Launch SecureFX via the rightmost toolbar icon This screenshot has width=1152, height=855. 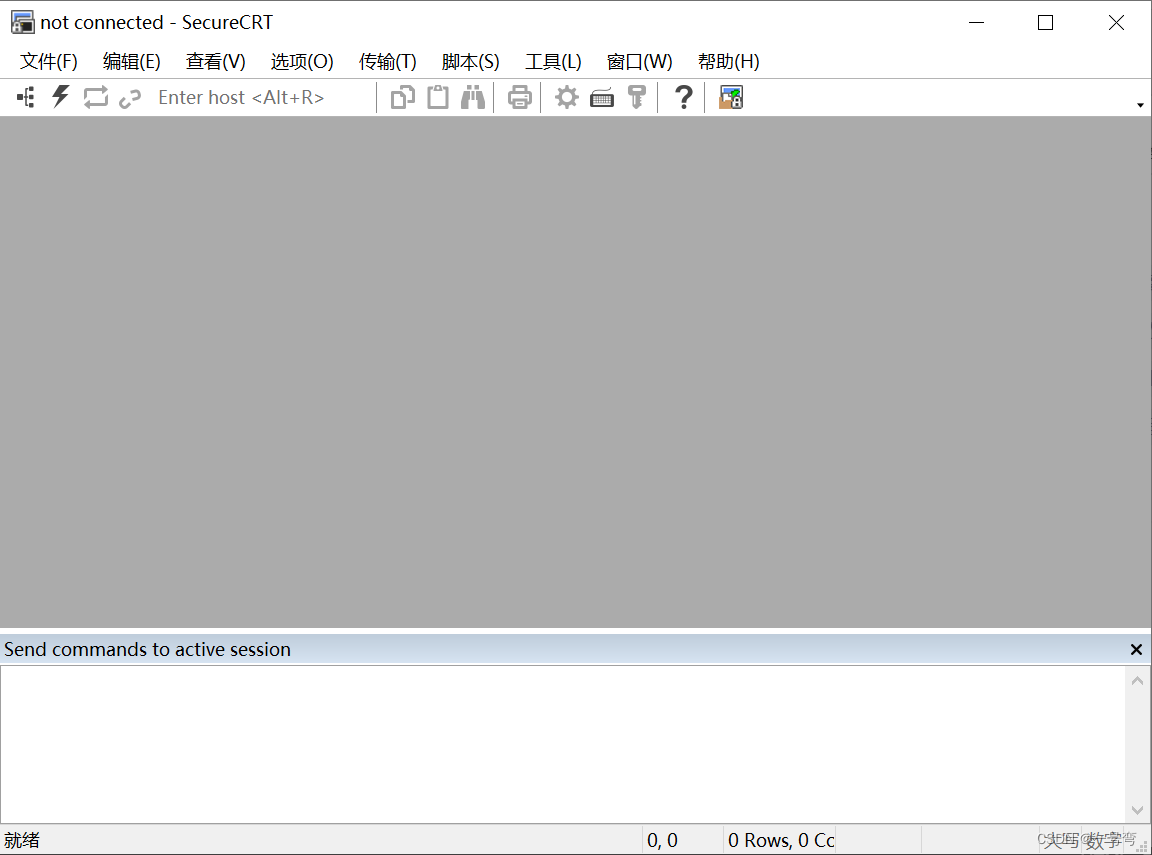tap(730, 97)
